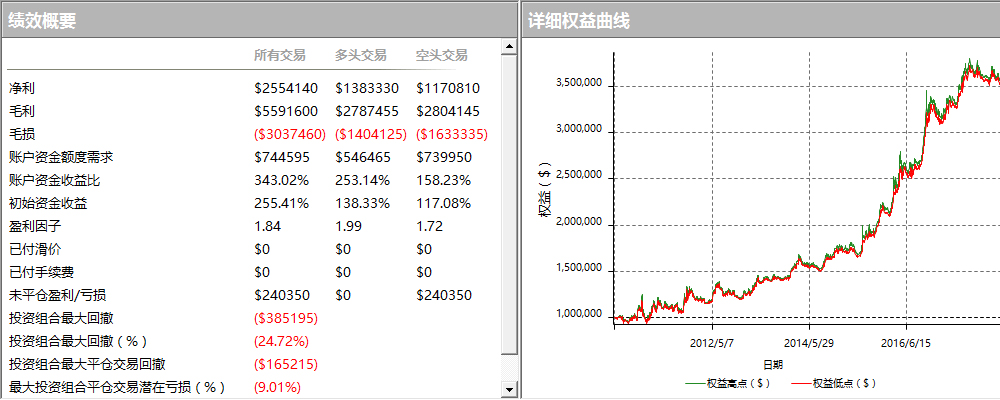Click the scrollbar up arrow in performance summary
Screen dimensions: 1000x400
[510, 47]
